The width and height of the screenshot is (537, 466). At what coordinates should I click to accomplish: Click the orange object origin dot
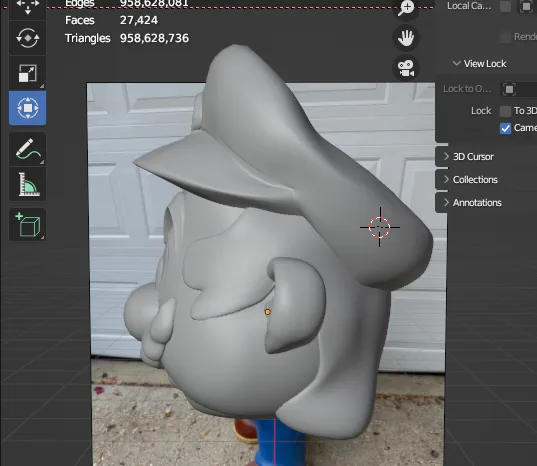(267, 312)
